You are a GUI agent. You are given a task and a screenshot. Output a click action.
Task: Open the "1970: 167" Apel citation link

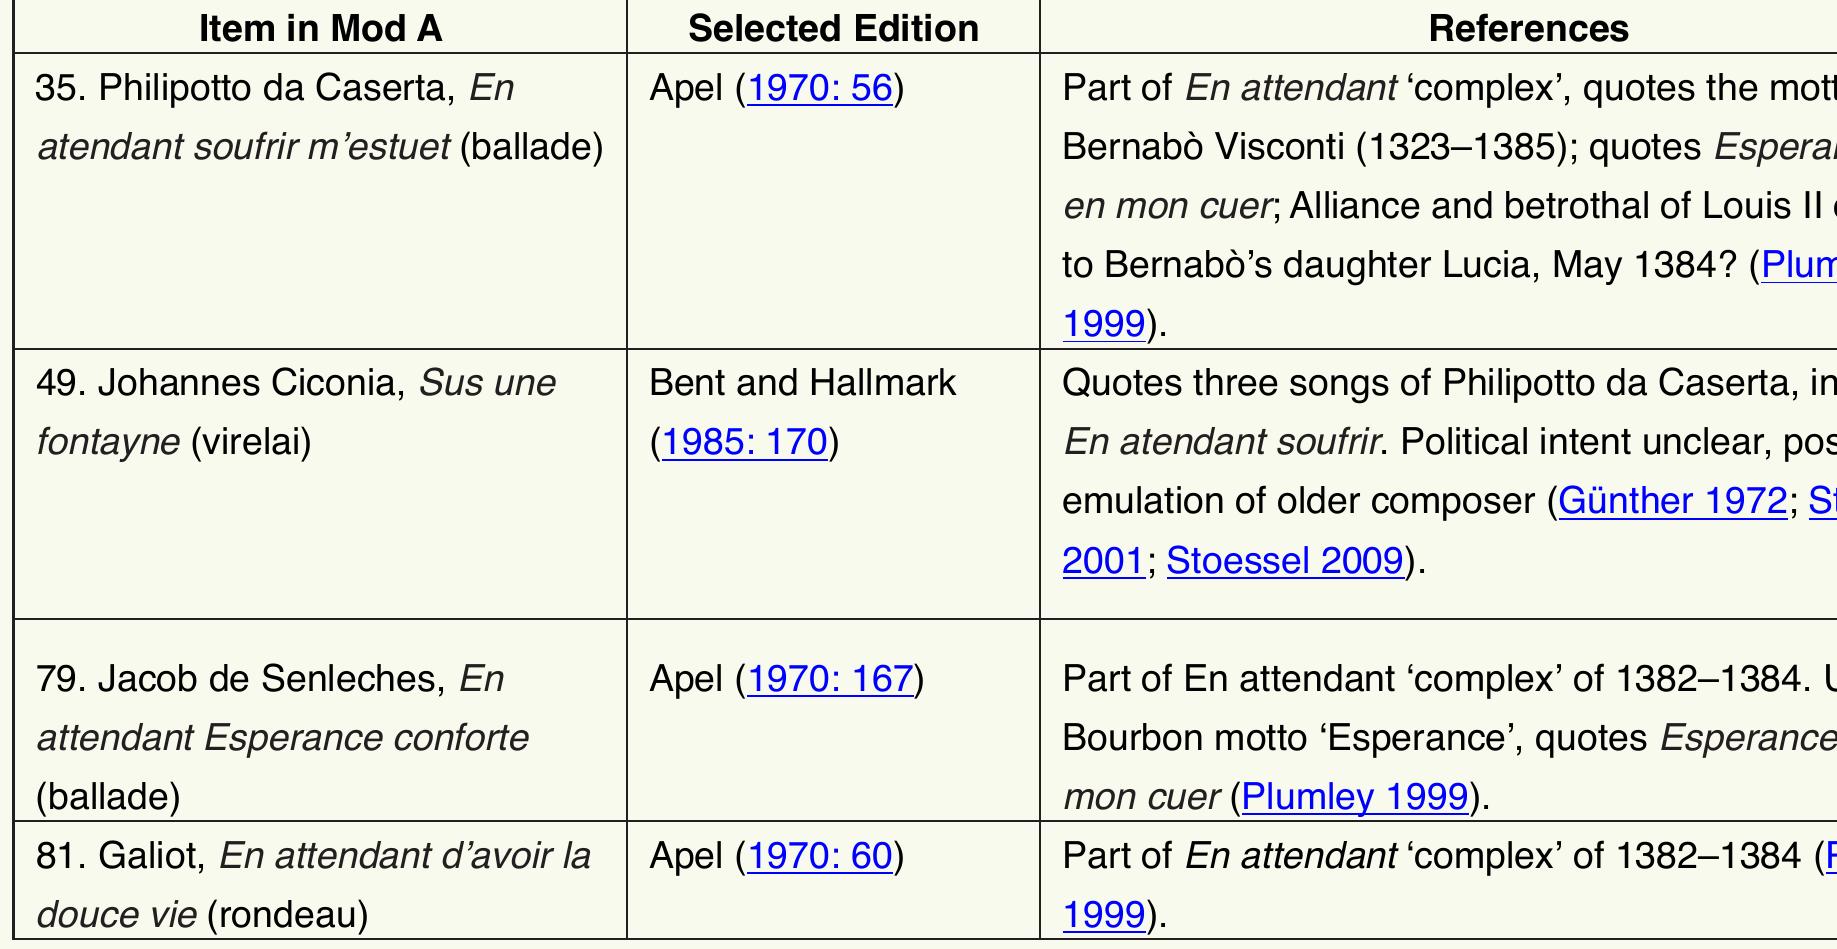point(830,680)
